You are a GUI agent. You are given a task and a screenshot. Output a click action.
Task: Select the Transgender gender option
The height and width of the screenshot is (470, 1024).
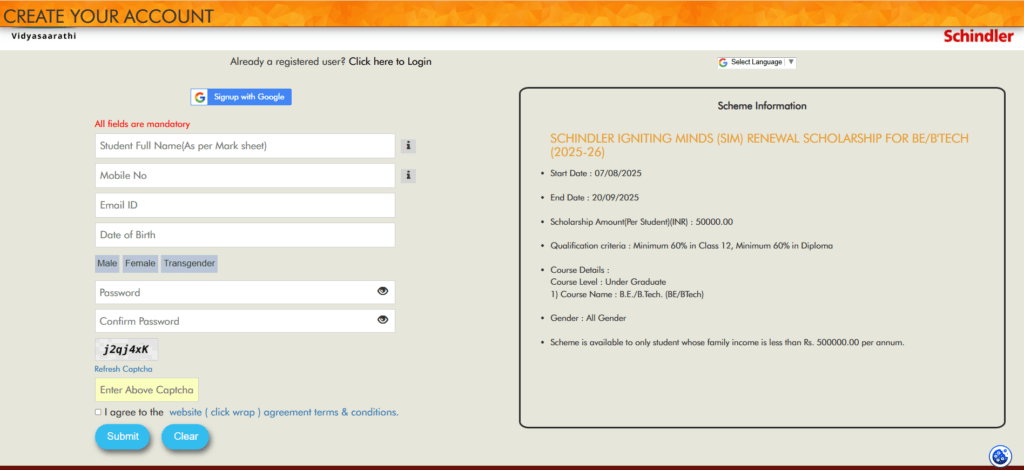coord(189,264)
